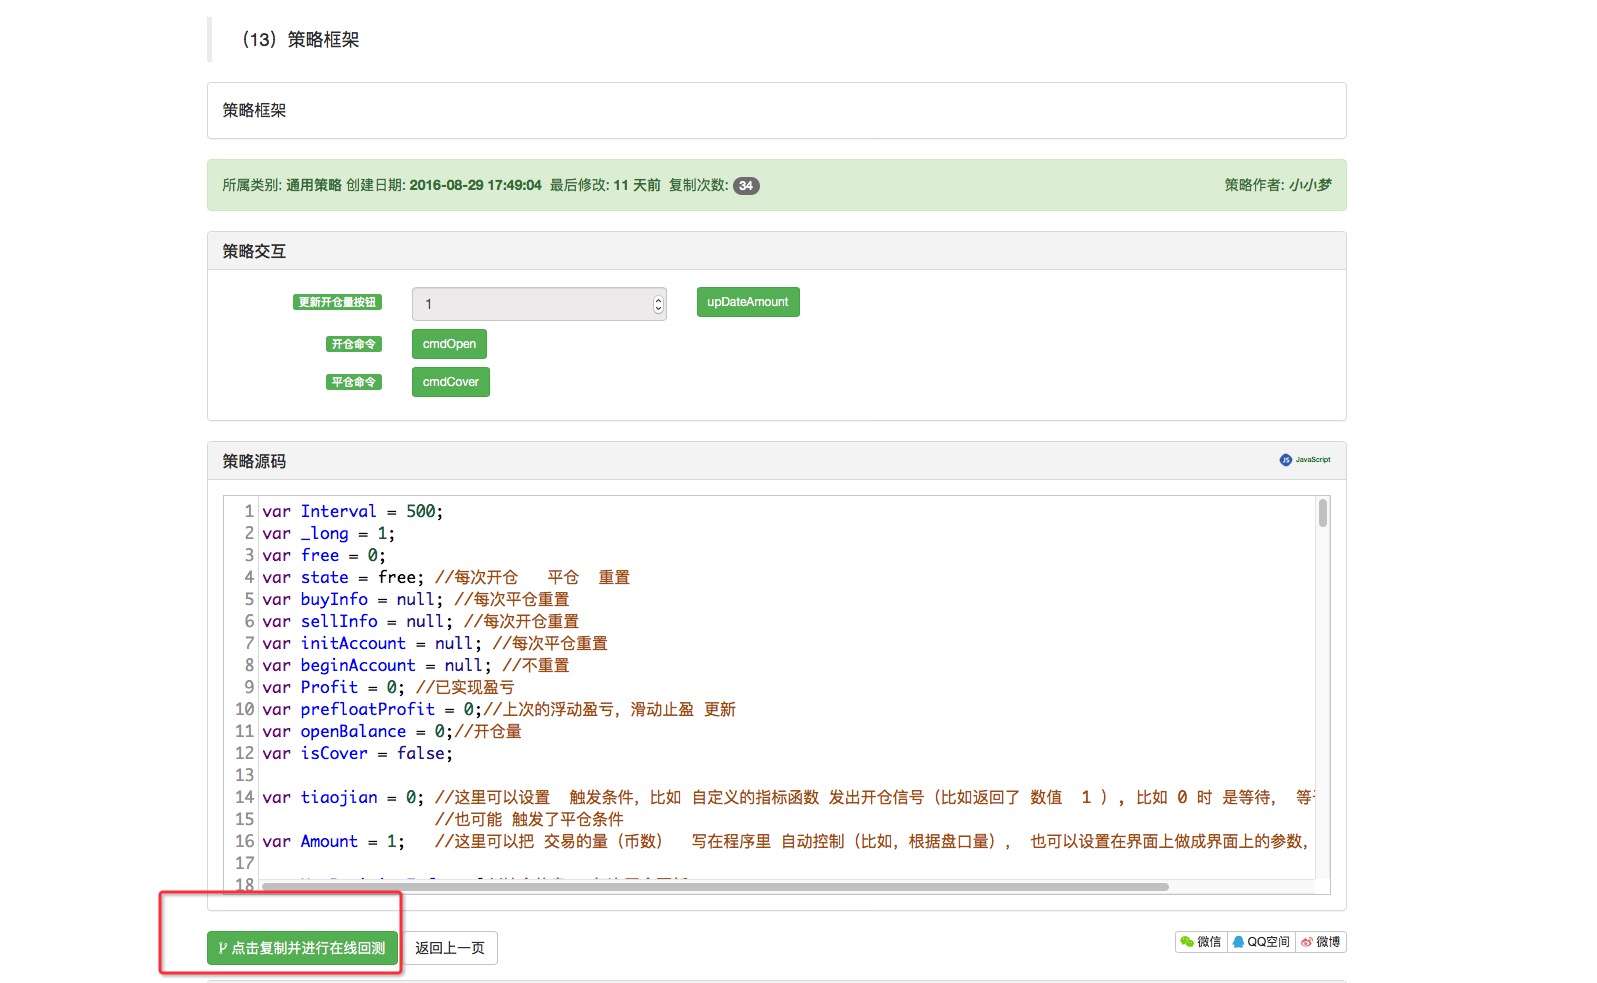The image size is (1597, 983).
Task: Click code line 16 var Amount = 1
Action: tap(785, 841)
